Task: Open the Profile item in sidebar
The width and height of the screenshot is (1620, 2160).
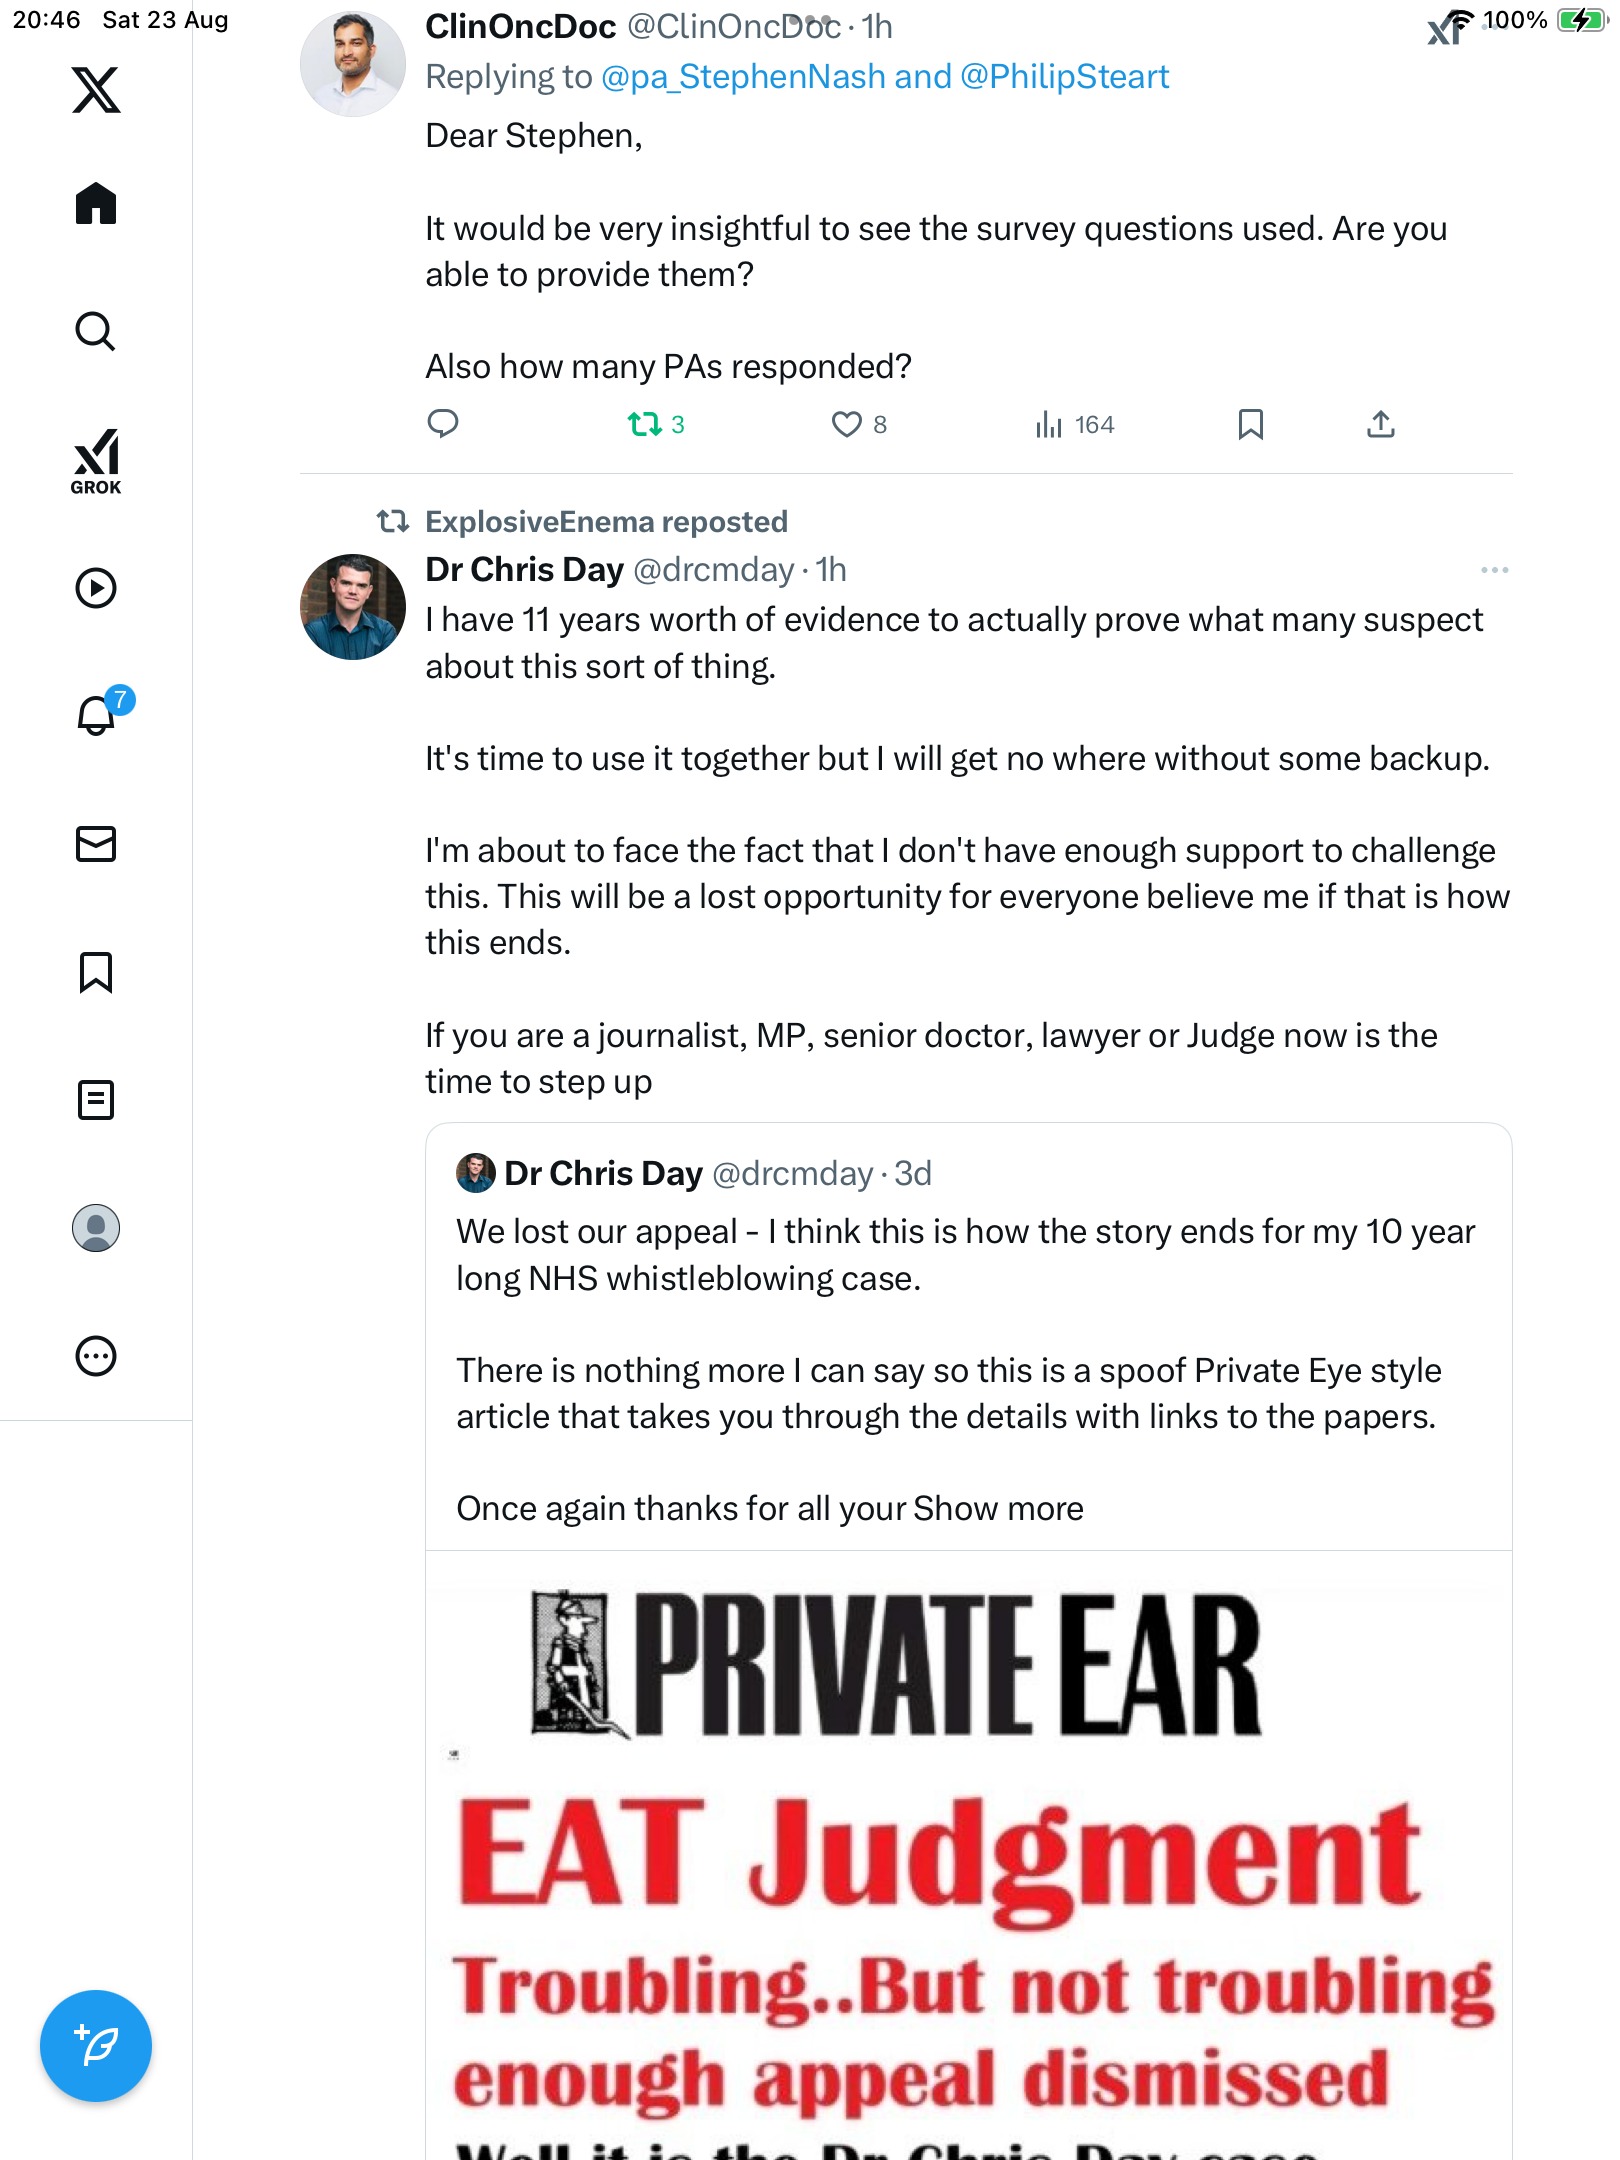Action: pos(96,1228)
